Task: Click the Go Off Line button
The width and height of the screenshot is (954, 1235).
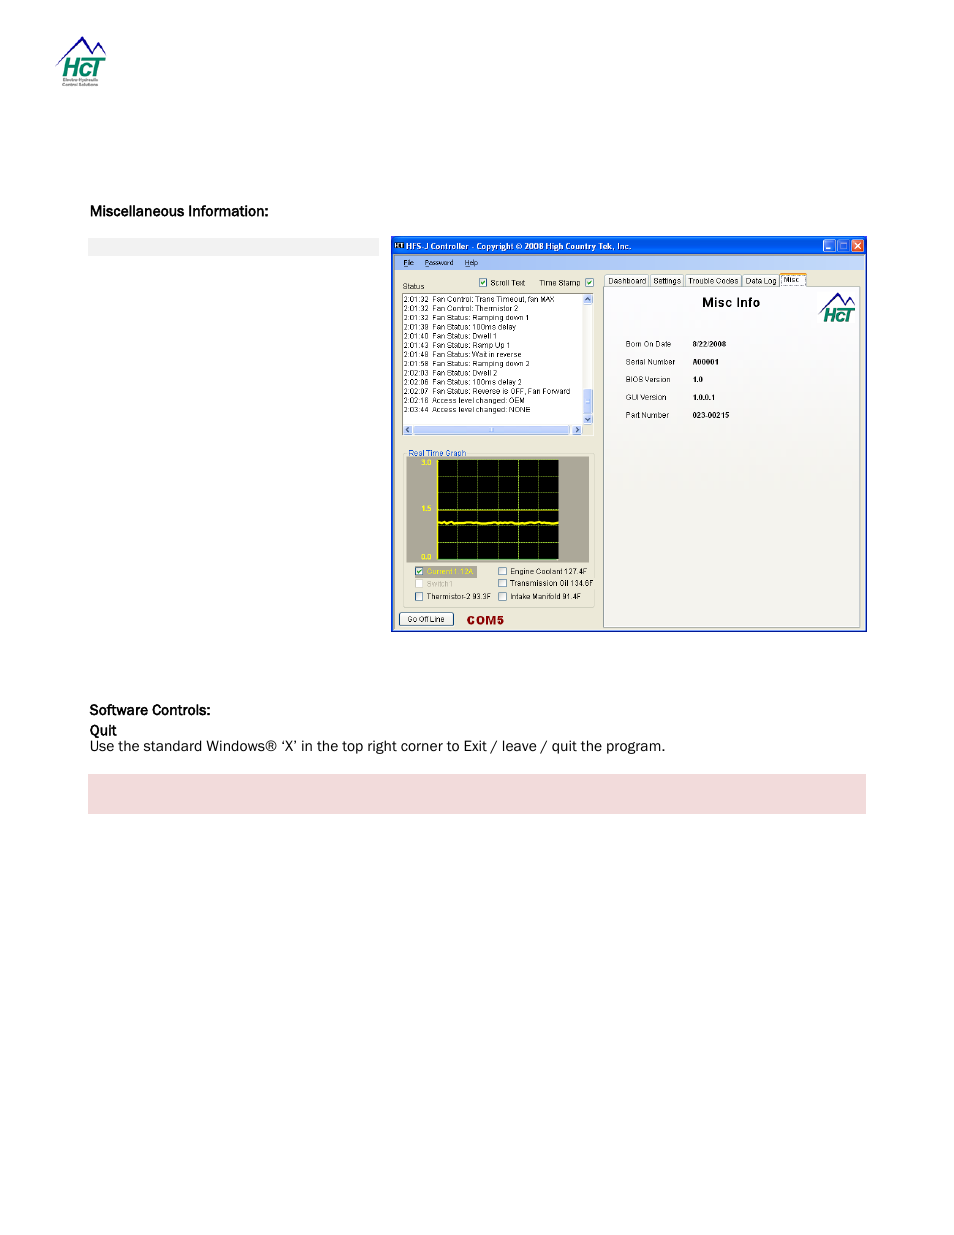Action: pyautogui.click(x=426, y=620)
